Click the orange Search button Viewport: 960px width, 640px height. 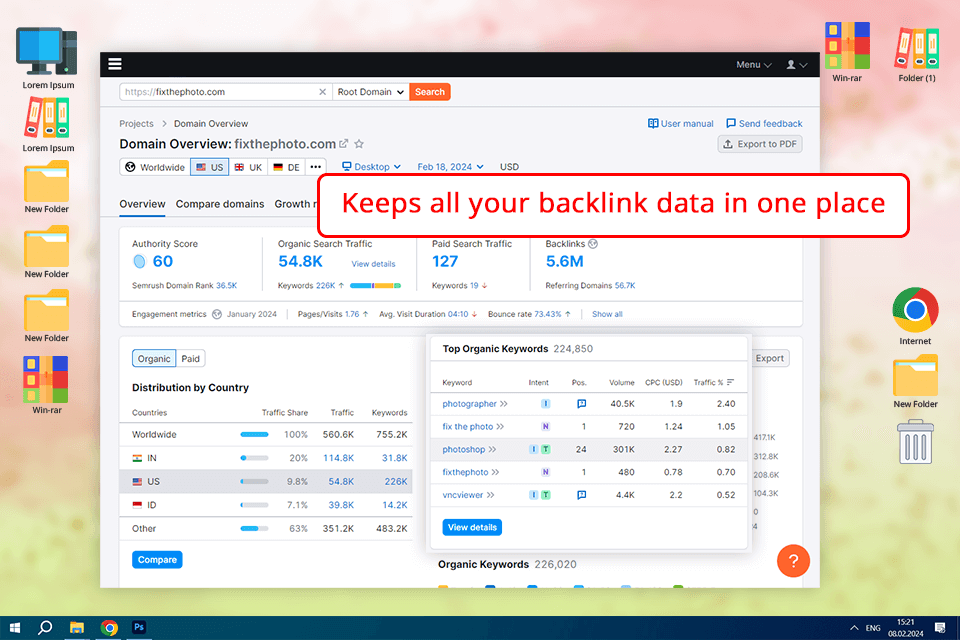pyautogui.click(x=430, y=92)
